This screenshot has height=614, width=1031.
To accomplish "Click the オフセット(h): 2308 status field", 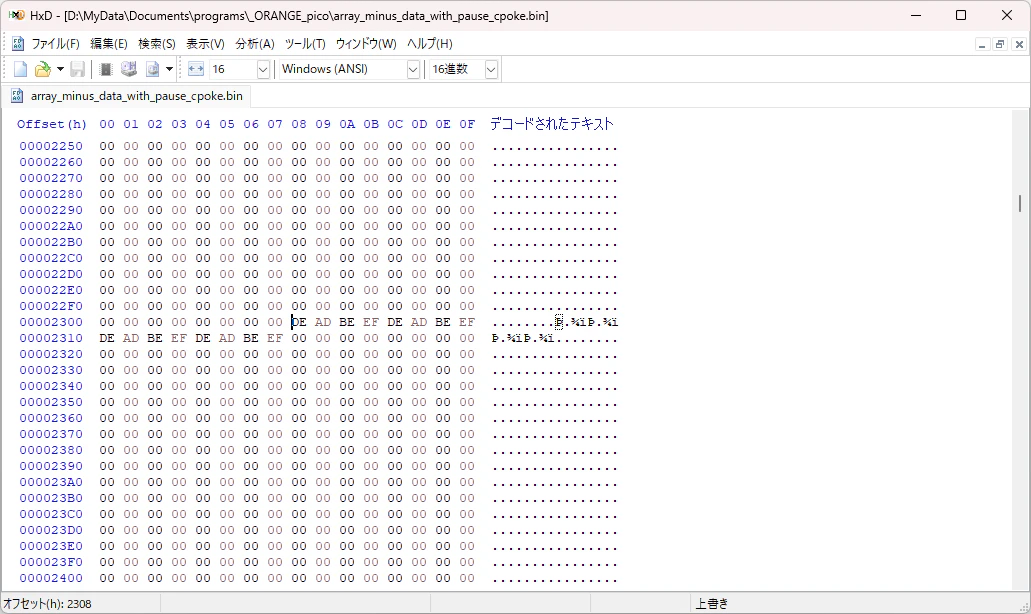I will tap(47, 603).
